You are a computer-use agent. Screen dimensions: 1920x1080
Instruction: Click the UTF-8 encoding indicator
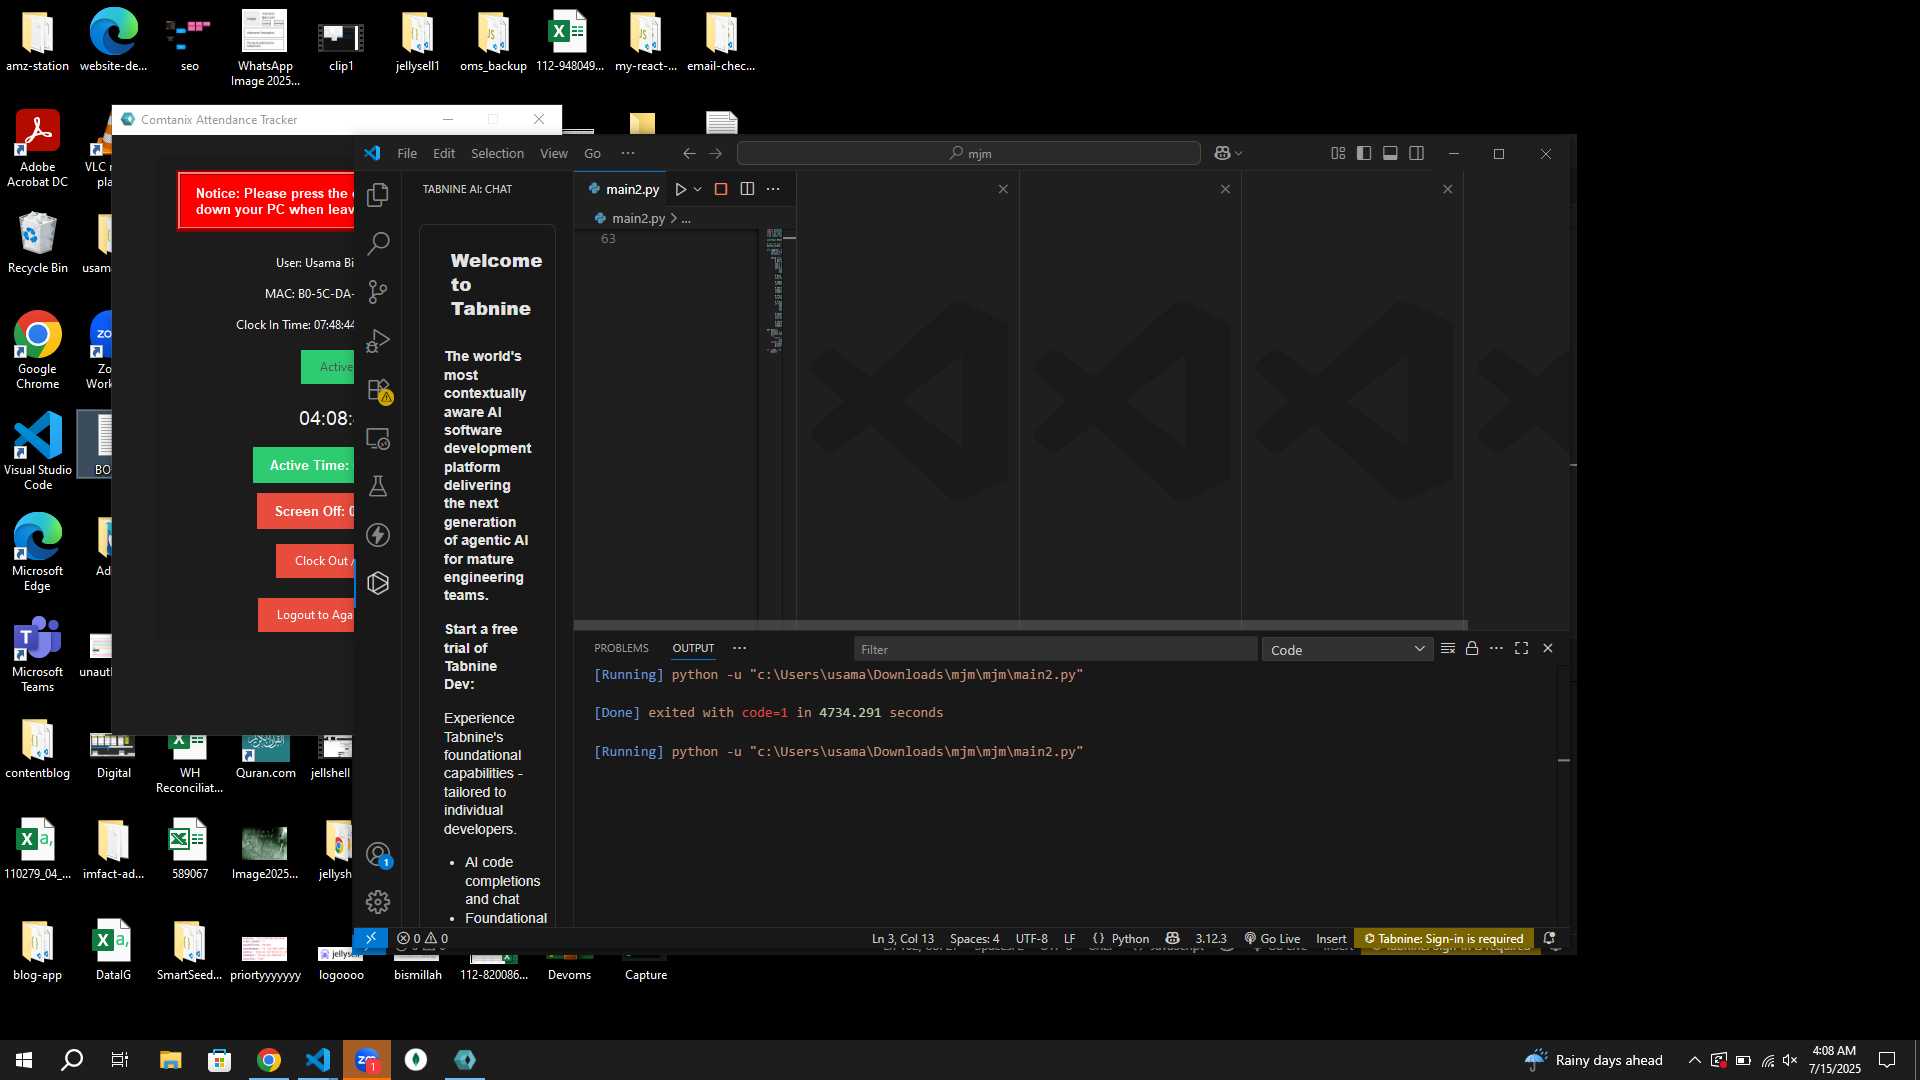coord(1031,938)
